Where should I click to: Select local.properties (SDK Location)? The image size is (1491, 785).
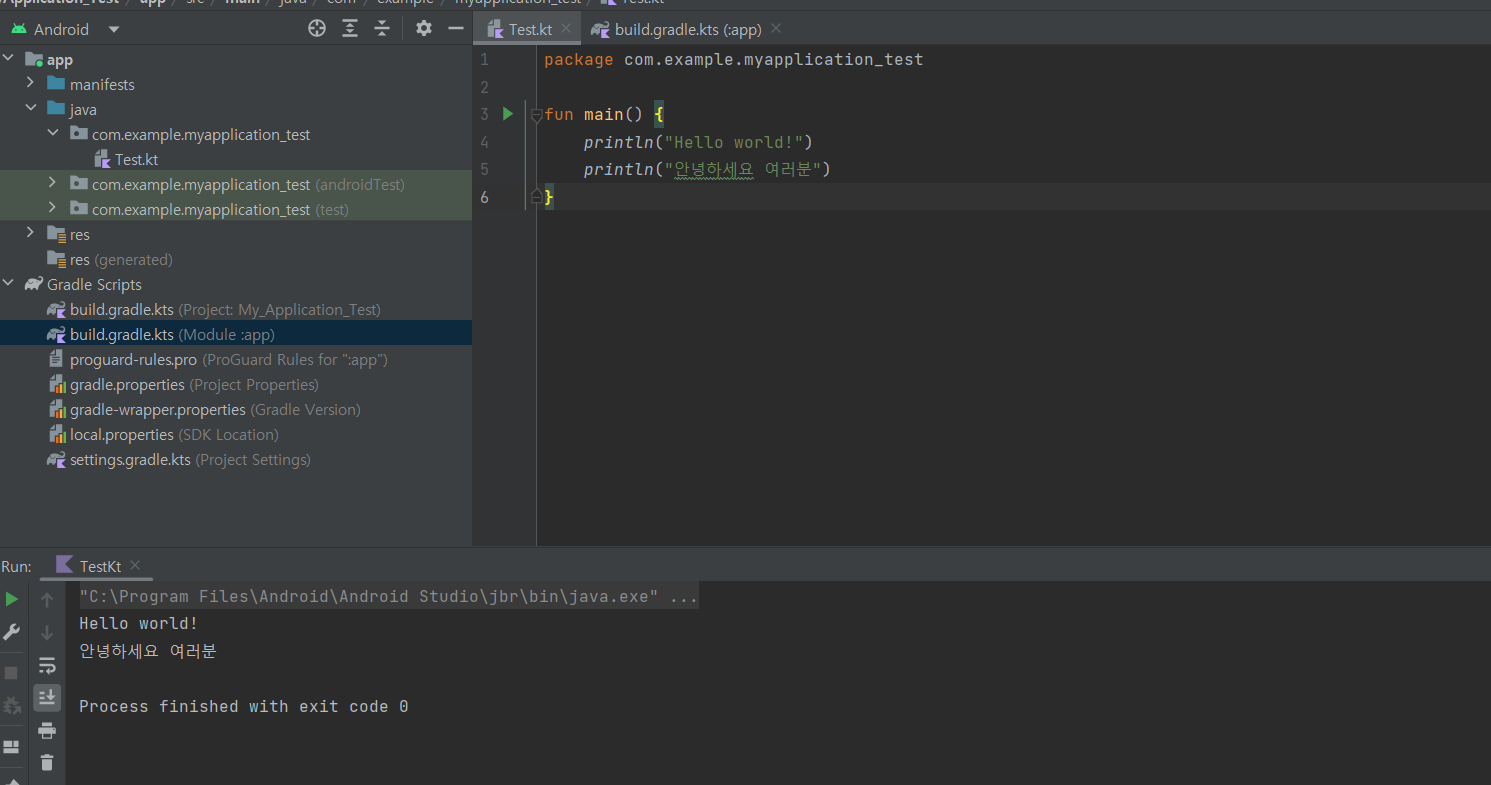(x=163, y=434)
